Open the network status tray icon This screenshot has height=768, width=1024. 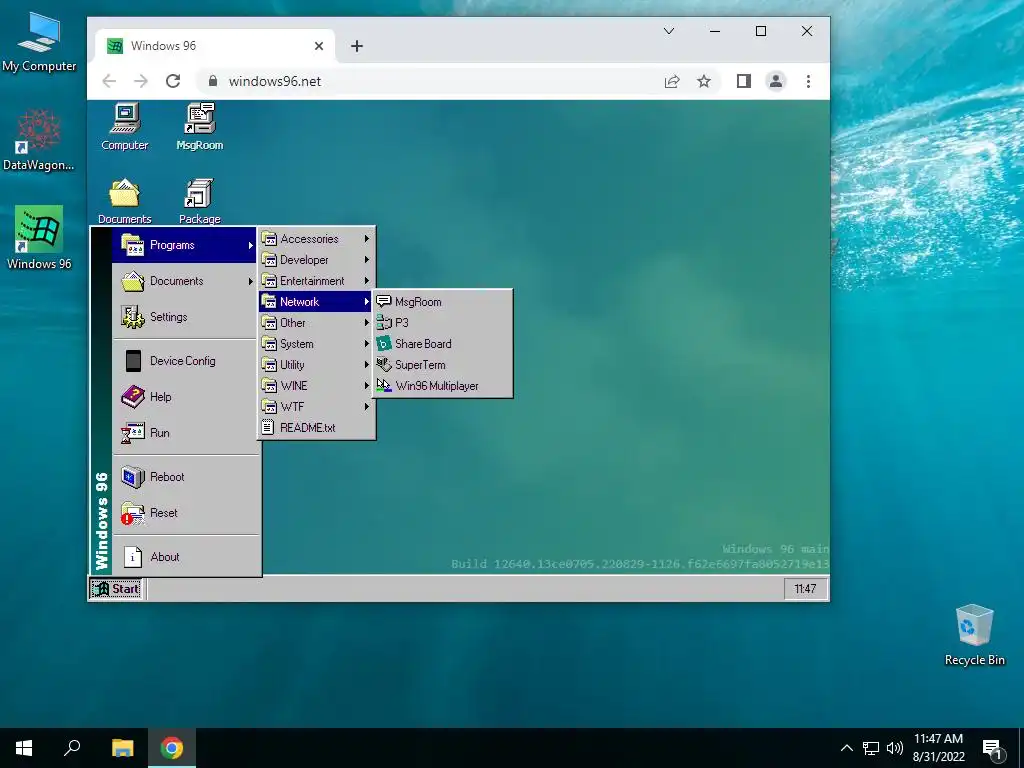pyautogui.click(x=871, y=748)
